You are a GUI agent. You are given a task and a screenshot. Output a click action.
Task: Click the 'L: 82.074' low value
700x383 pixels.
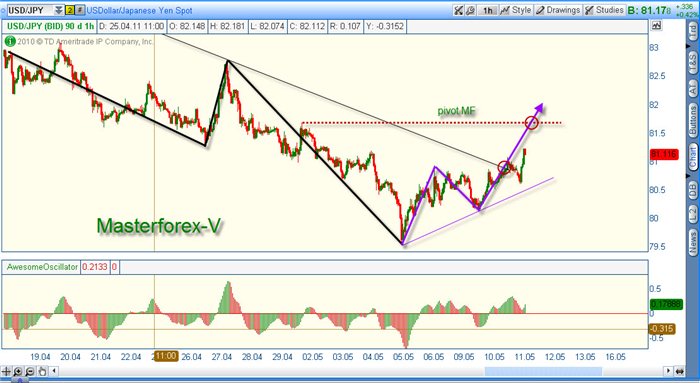click(267, 26)
